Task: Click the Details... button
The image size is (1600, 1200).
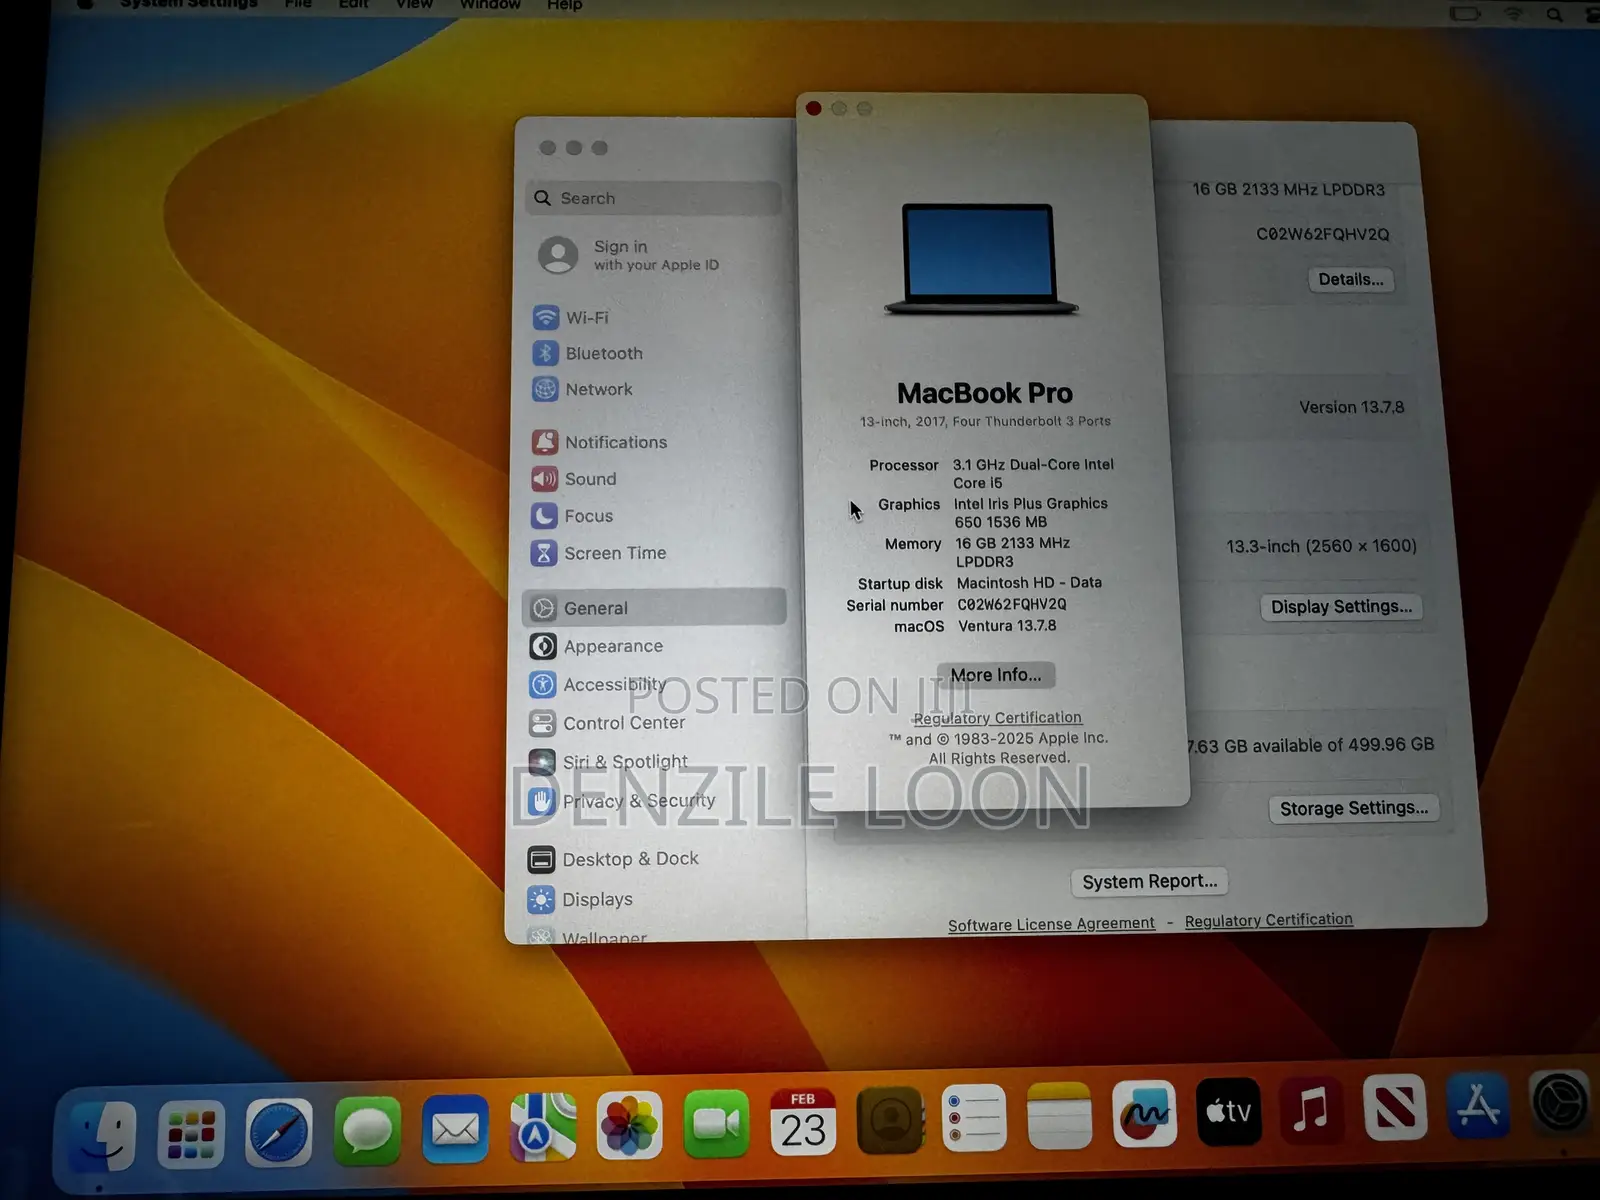Action: coord(1351,280)
